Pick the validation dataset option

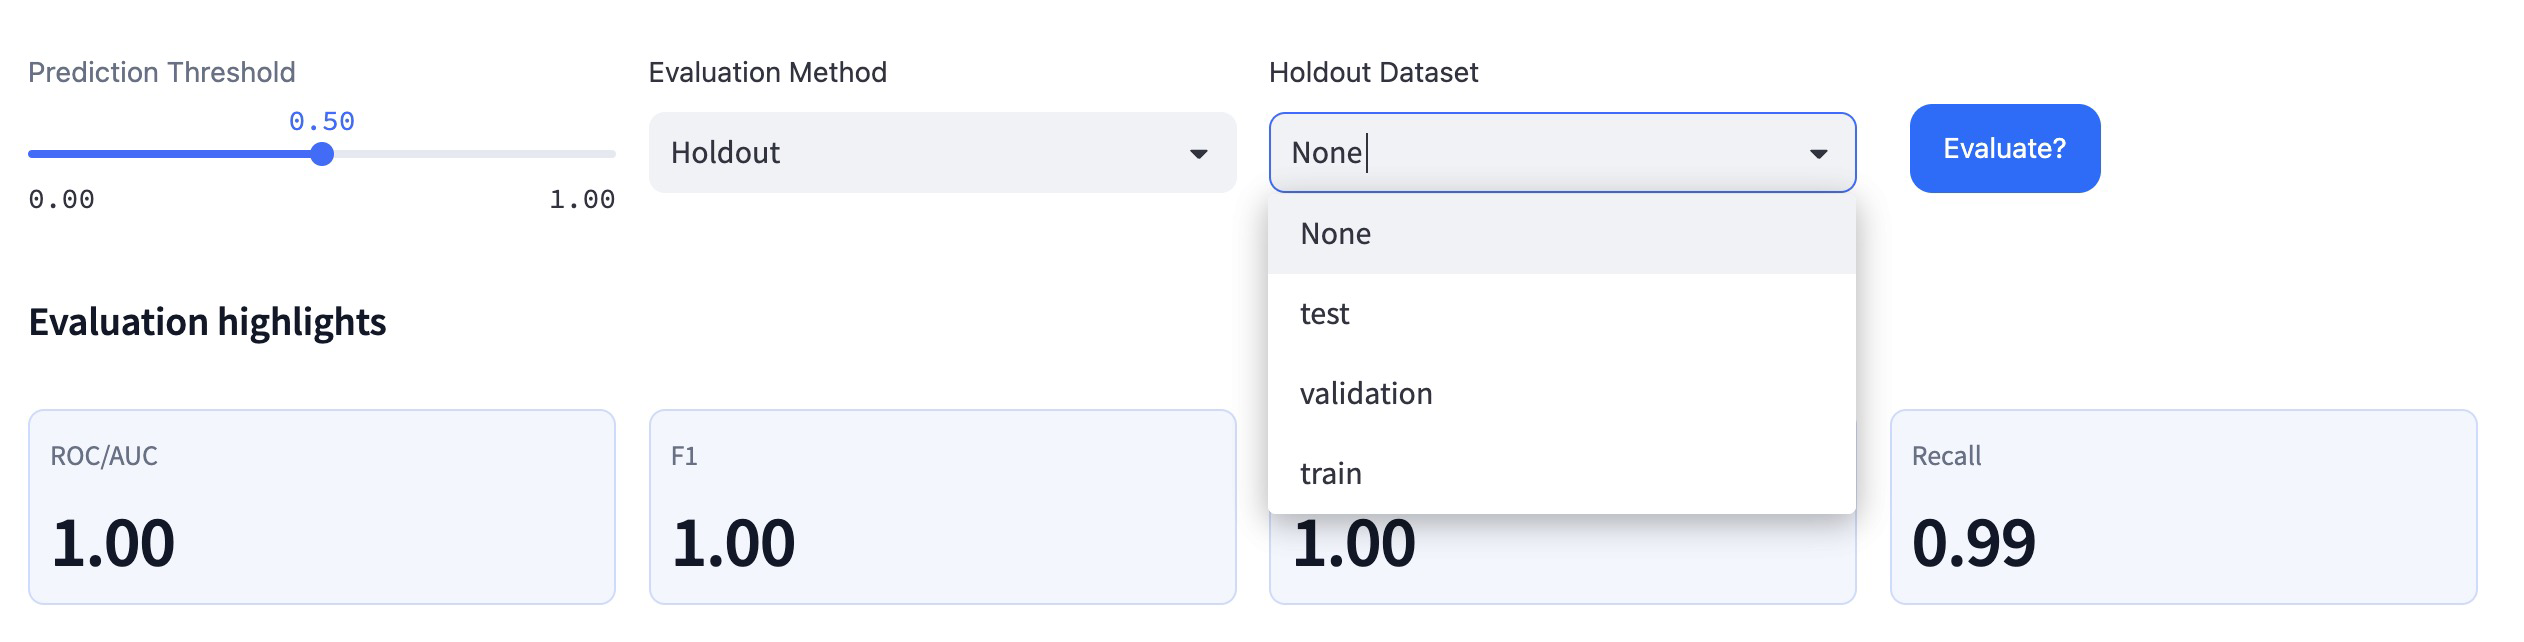tap(1366, 394)
